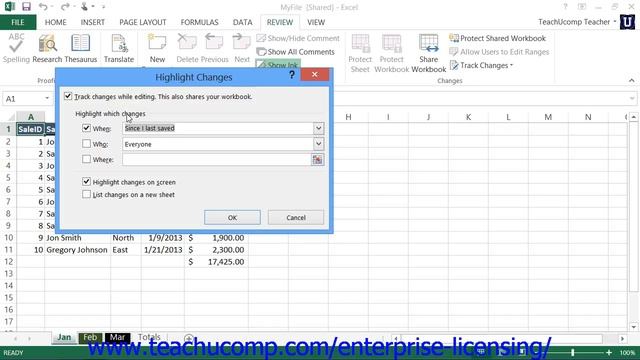Click the vertical scrollbar down arrow
Image resolution: width=640 pixels, height=360 pixels.
point(633,327)
